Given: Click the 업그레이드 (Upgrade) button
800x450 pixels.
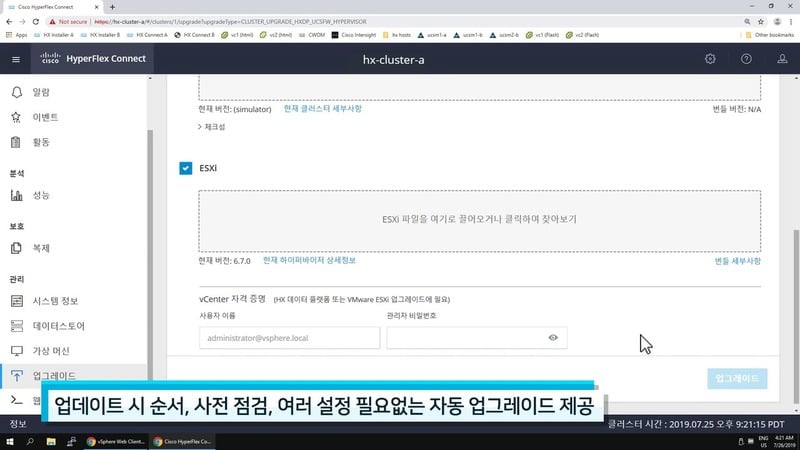Looking at the screenshot, I should tap(737, 379).
